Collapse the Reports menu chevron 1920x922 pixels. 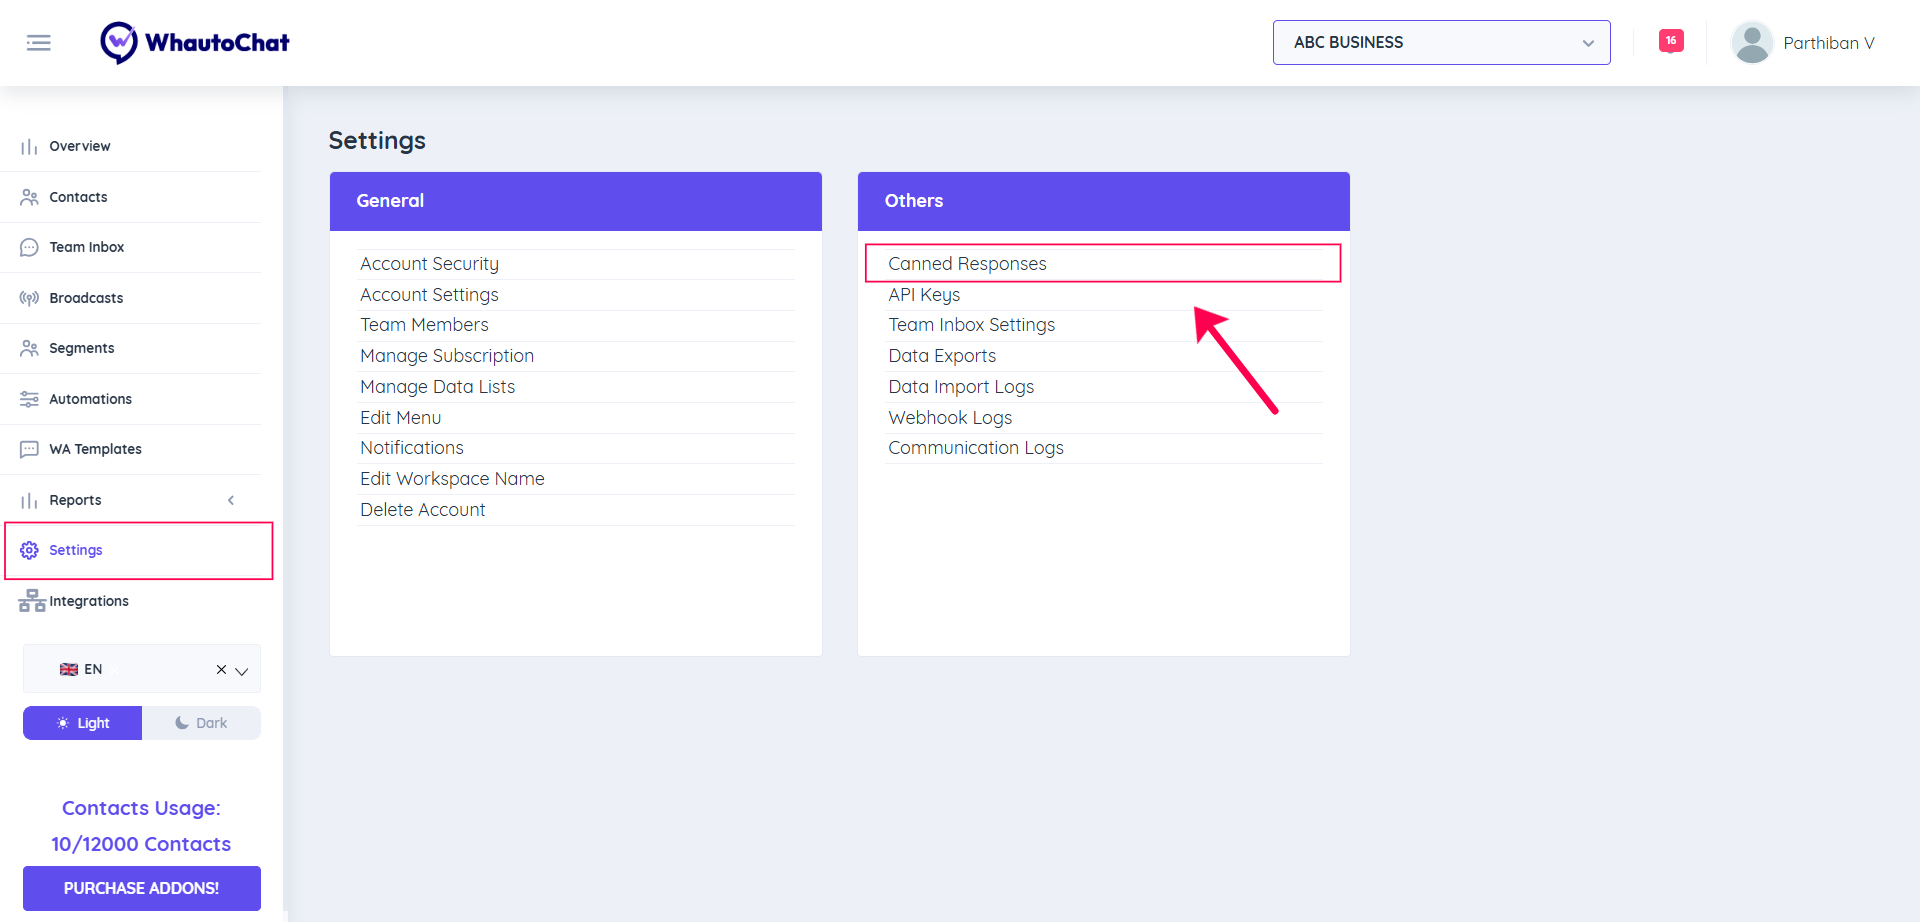pyautogui.click(x=231, y=500)
